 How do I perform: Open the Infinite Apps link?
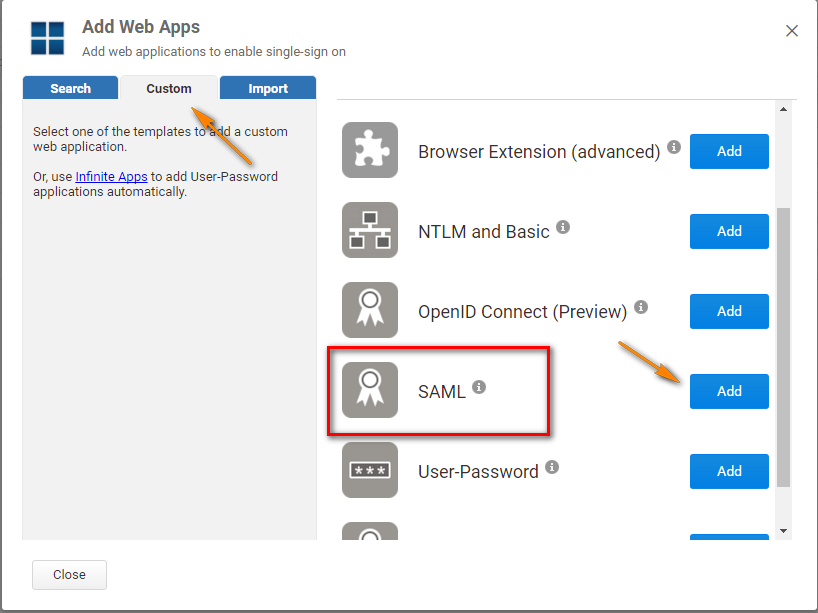tap(111, 177)
